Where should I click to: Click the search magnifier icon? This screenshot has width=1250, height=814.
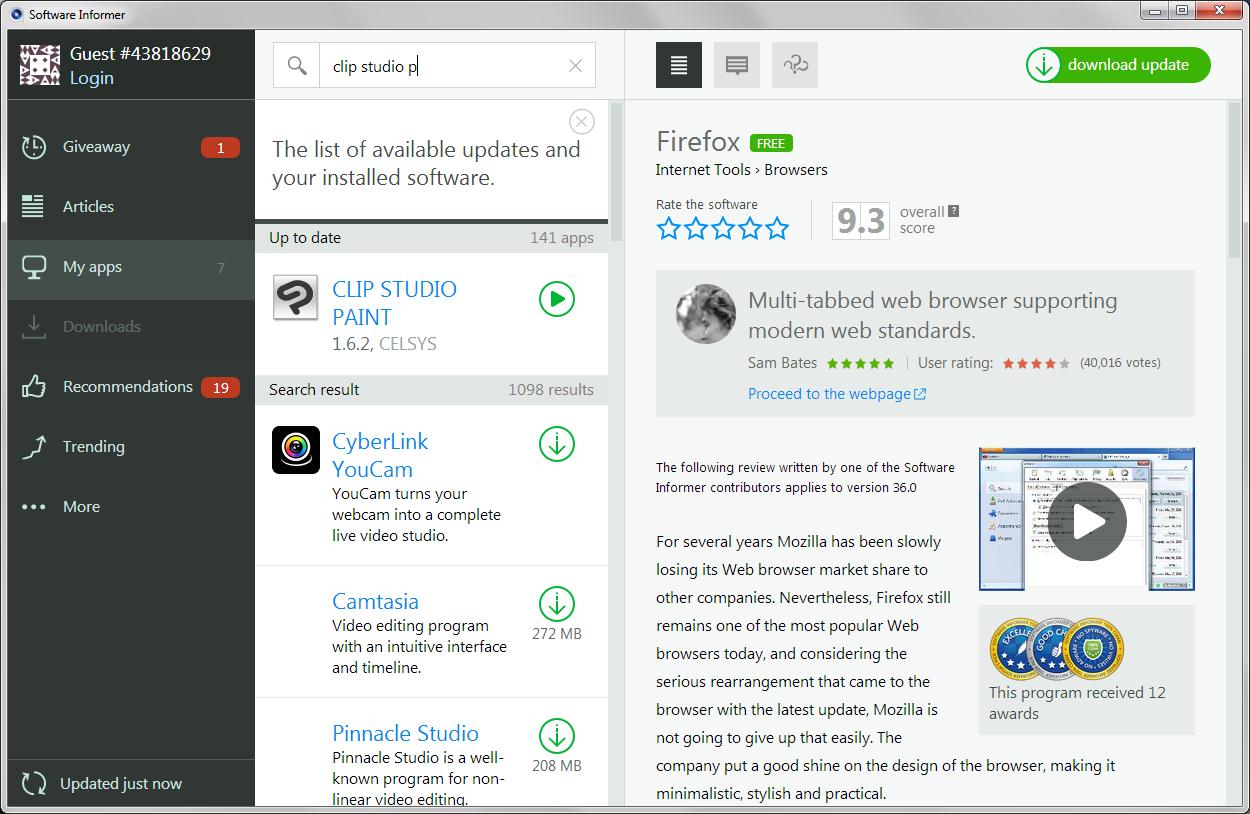[297, 65]
